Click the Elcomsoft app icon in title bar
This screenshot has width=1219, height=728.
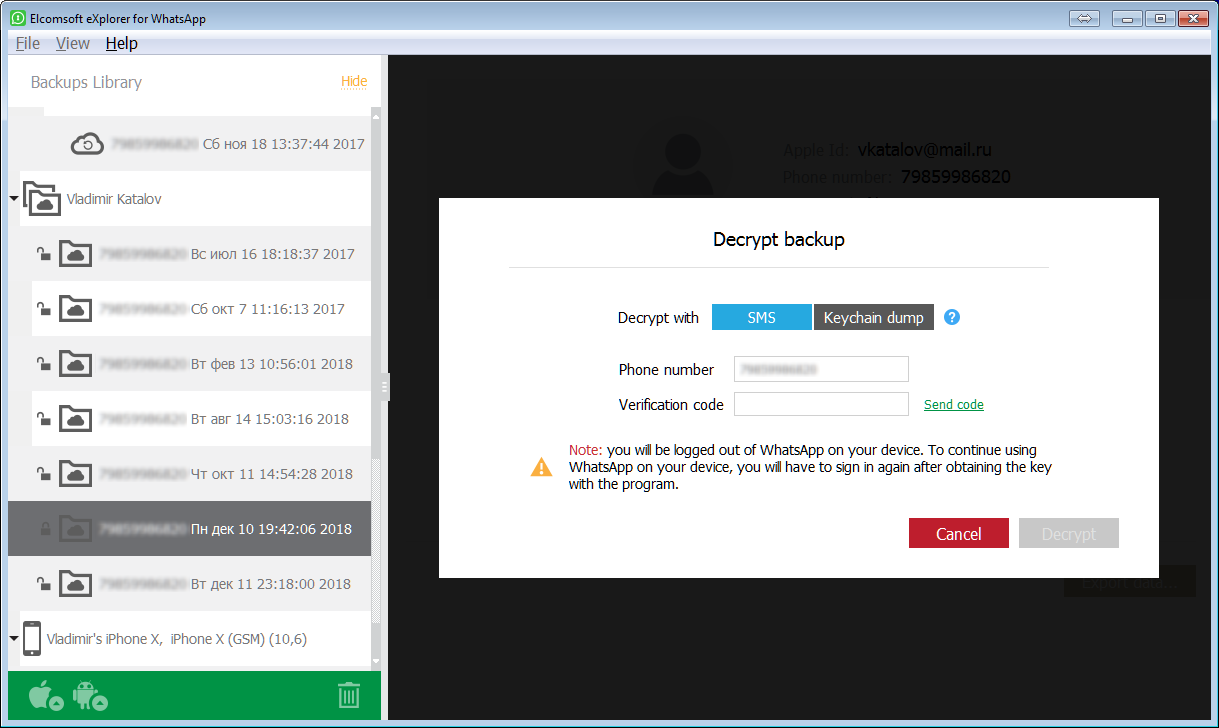click(17, 19)
